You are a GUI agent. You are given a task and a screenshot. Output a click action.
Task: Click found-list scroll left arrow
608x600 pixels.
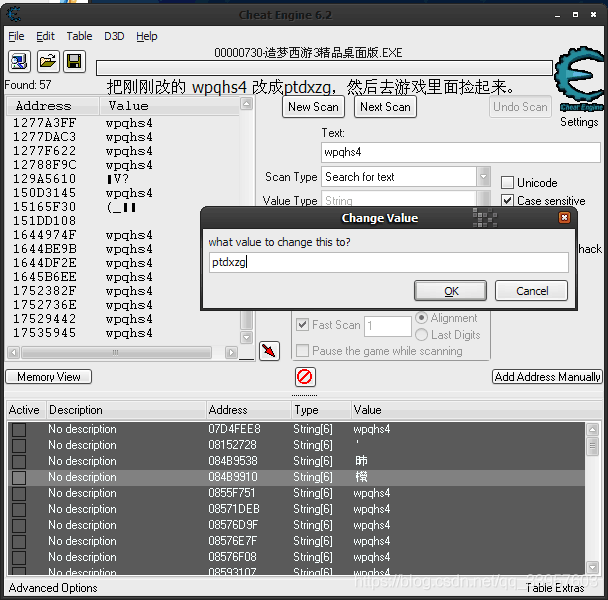(14, 352)
